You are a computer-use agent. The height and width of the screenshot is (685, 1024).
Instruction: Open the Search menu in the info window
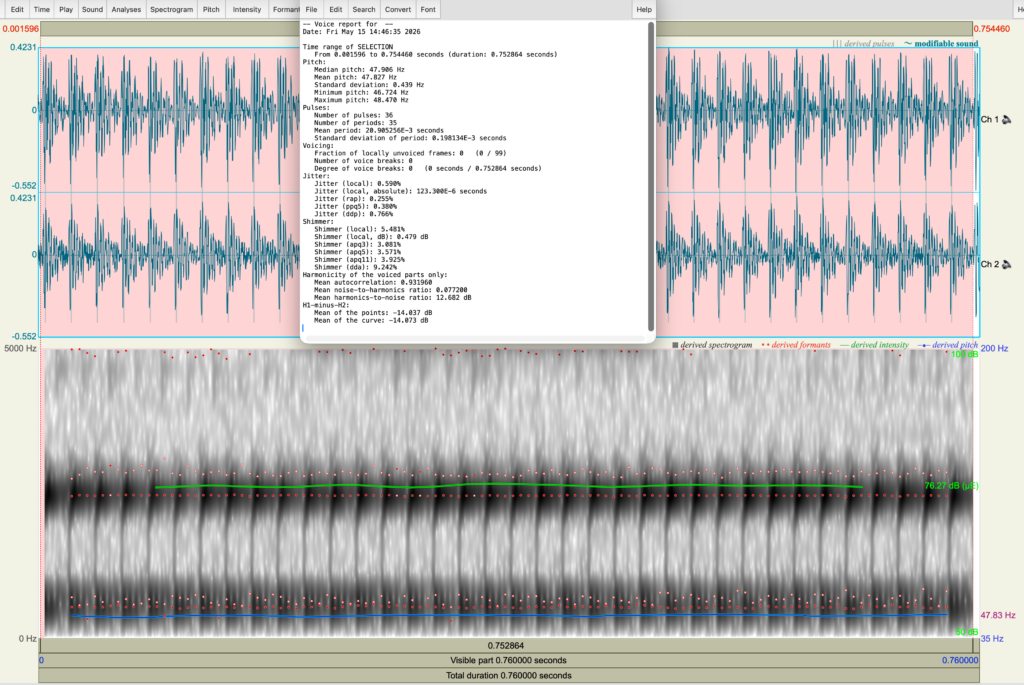[x=364, y=9]
